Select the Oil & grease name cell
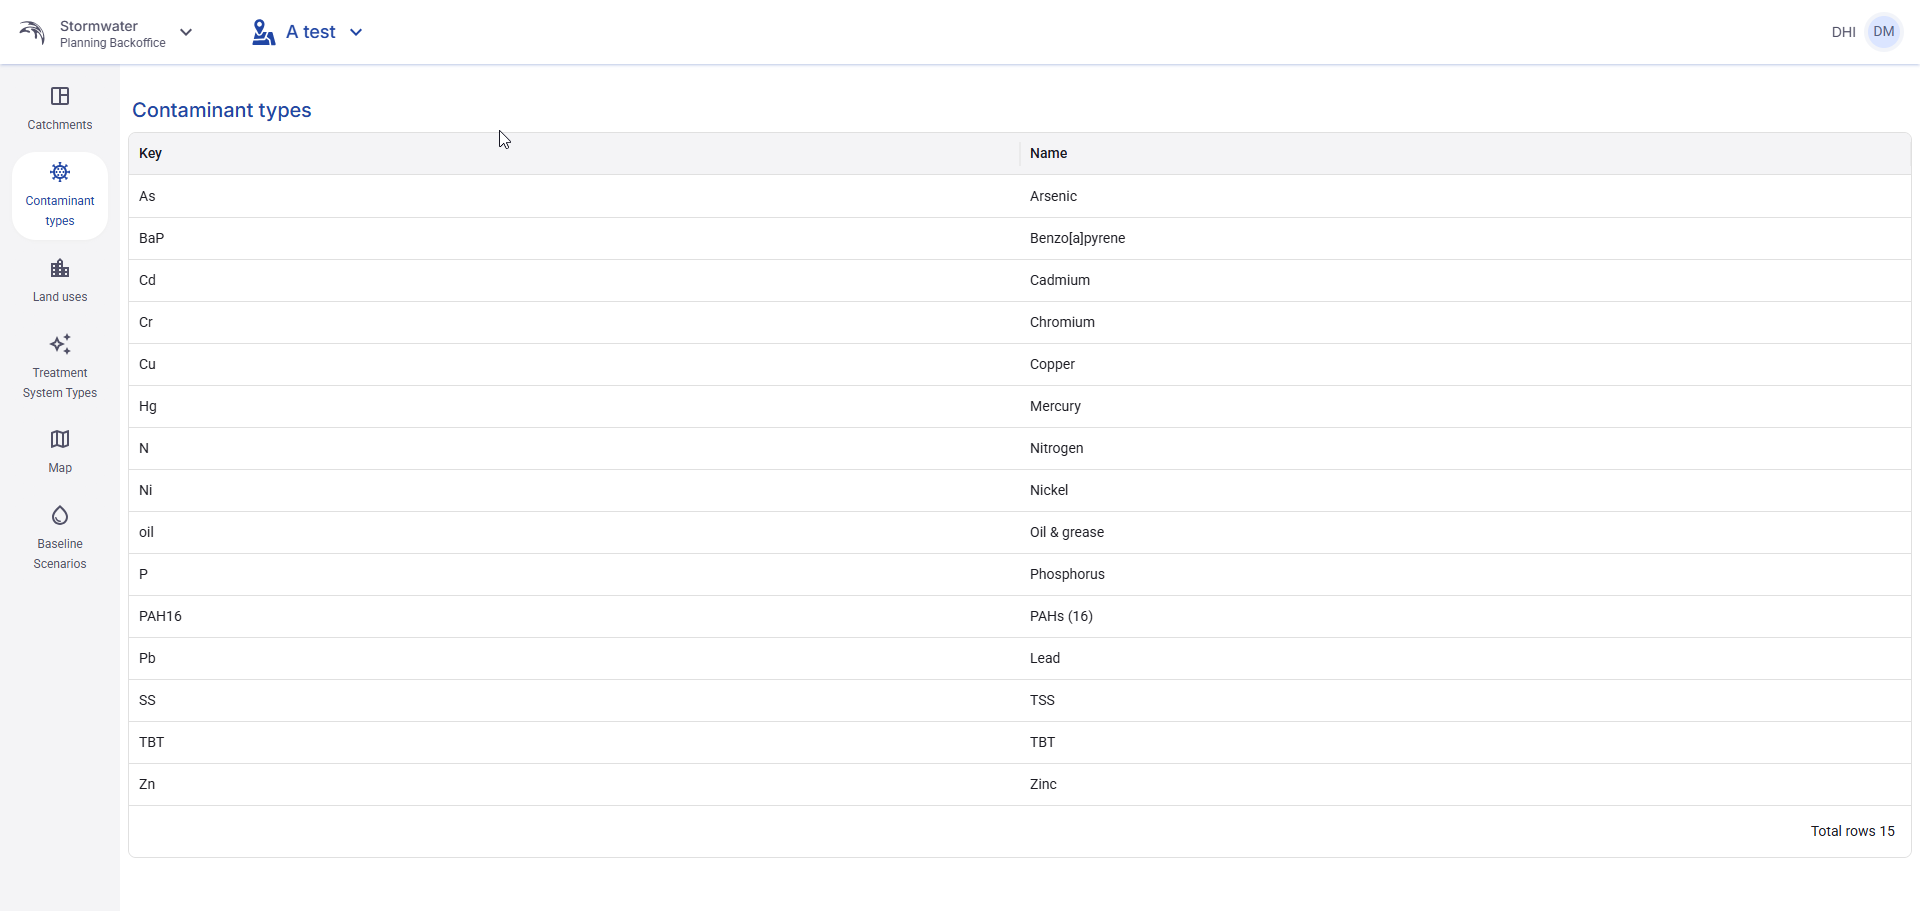The image size is (1920, 911). 1465,532
